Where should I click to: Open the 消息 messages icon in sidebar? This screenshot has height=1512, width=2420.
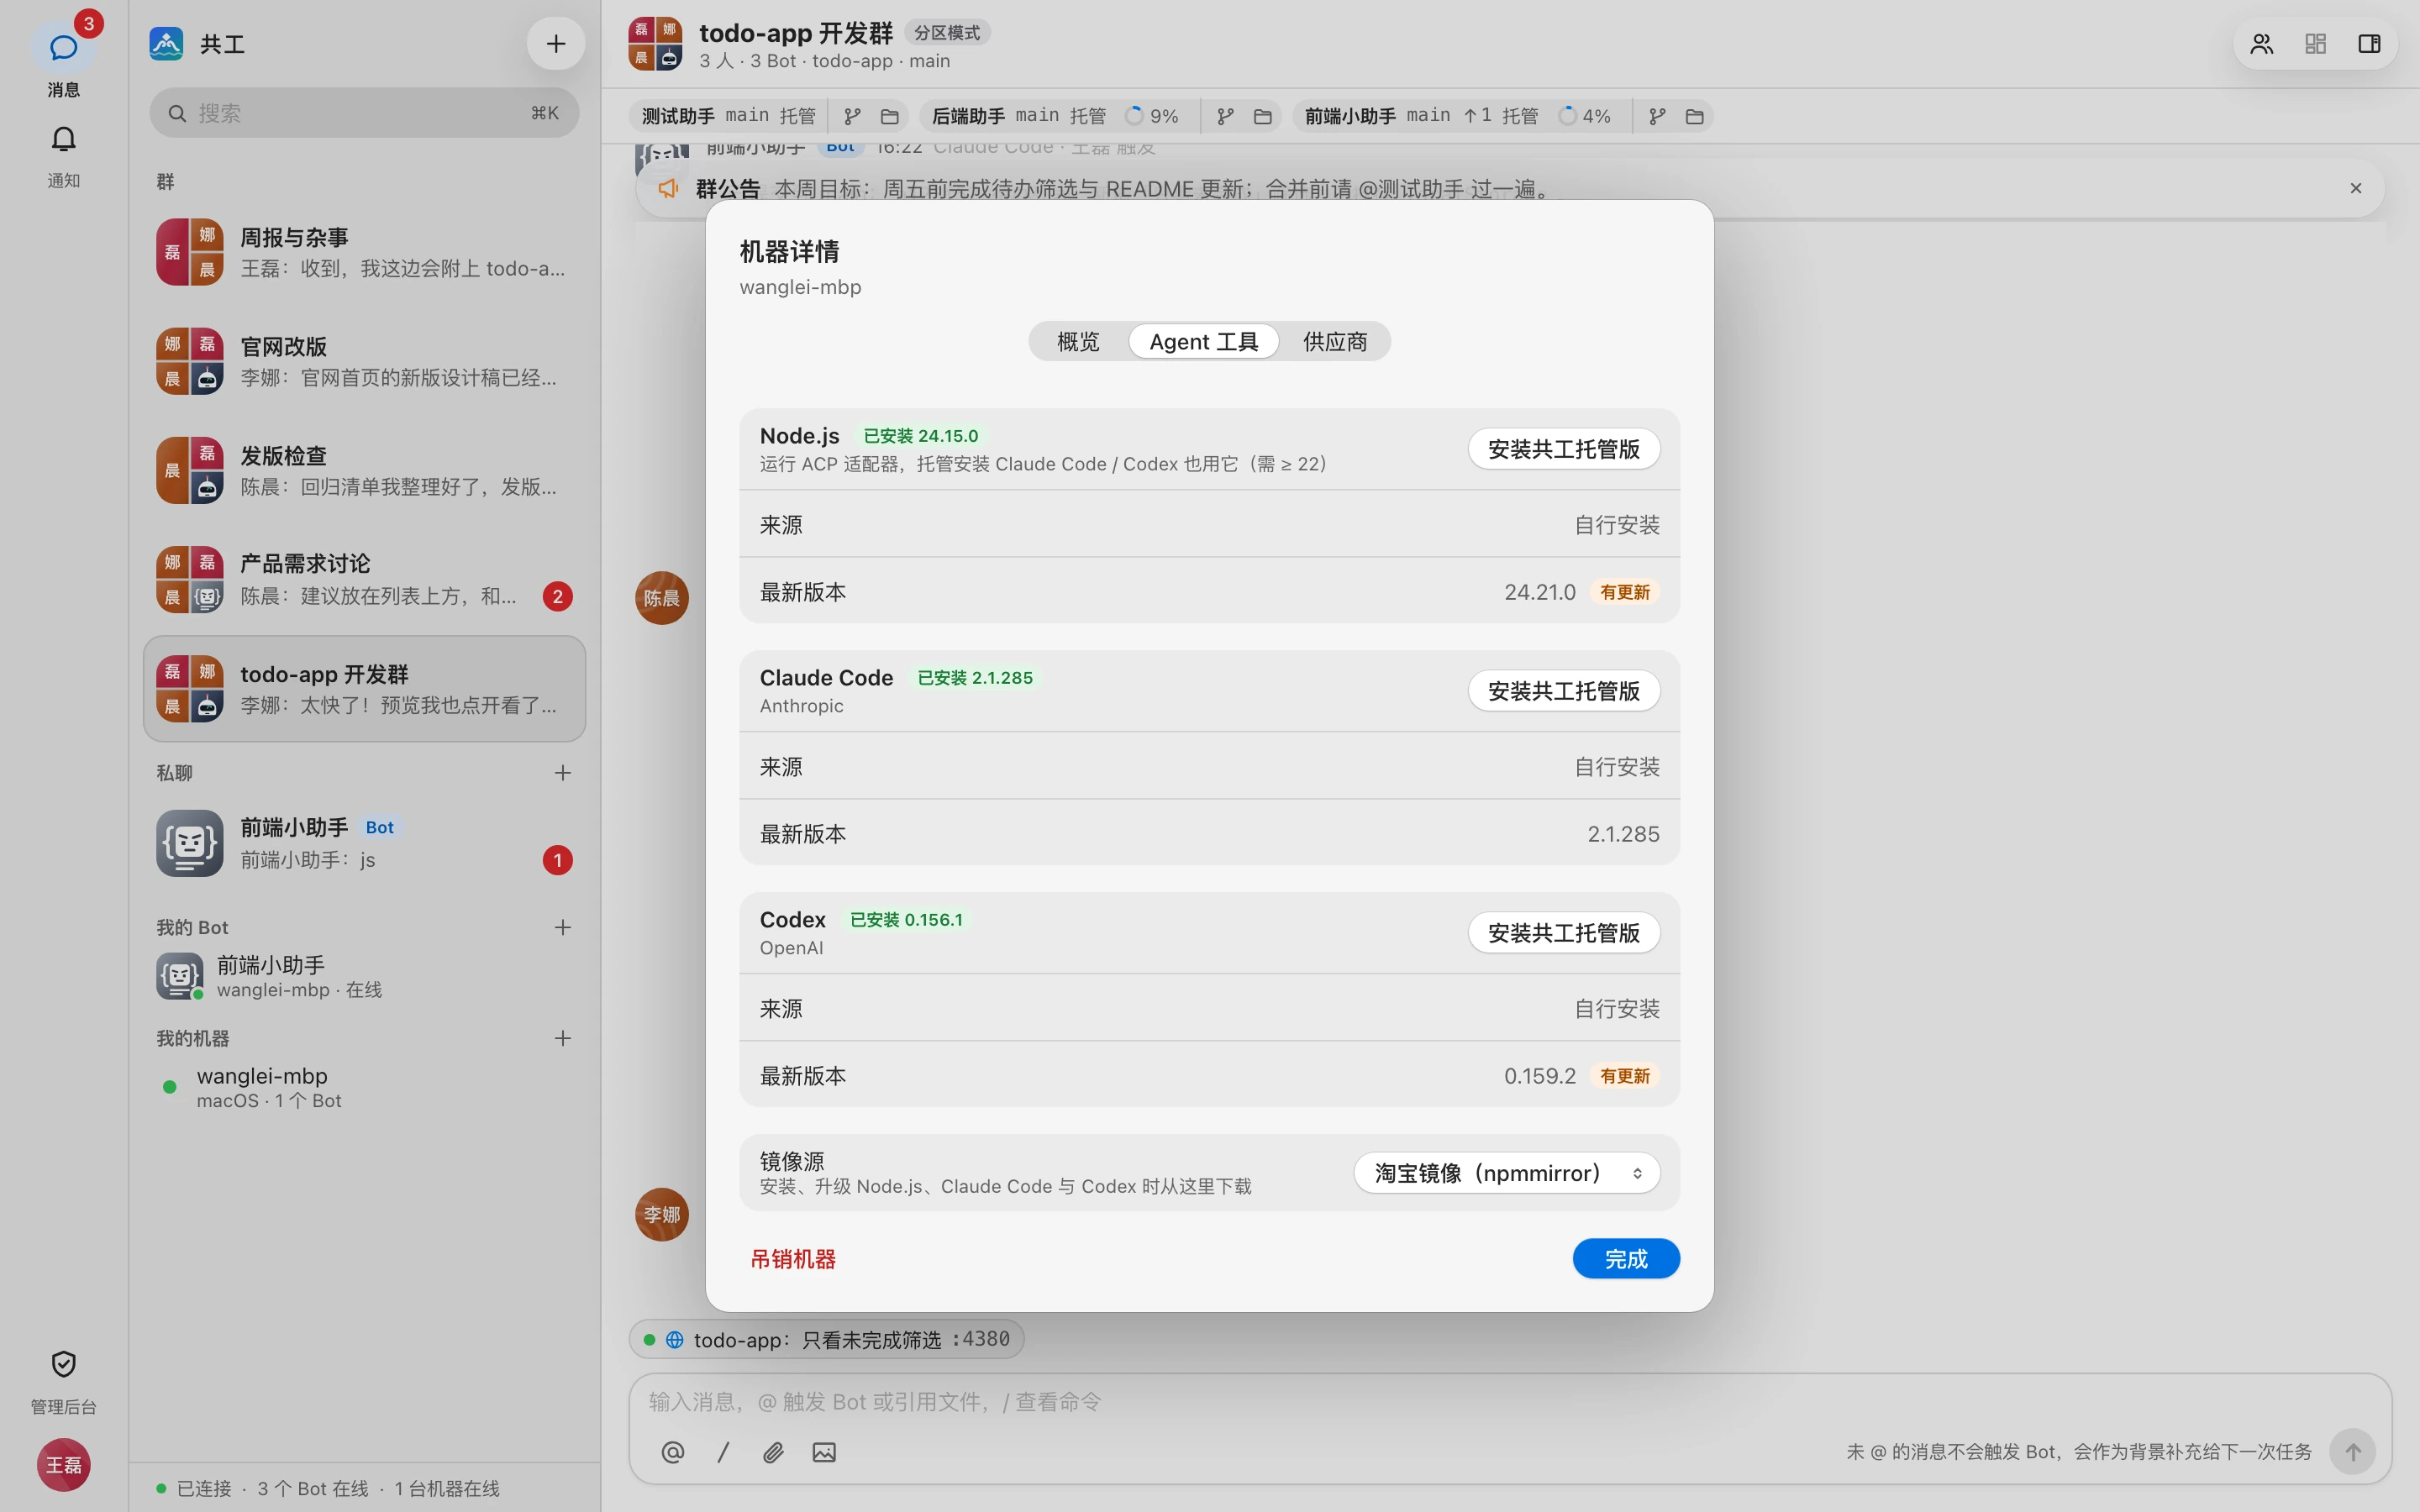63,47
